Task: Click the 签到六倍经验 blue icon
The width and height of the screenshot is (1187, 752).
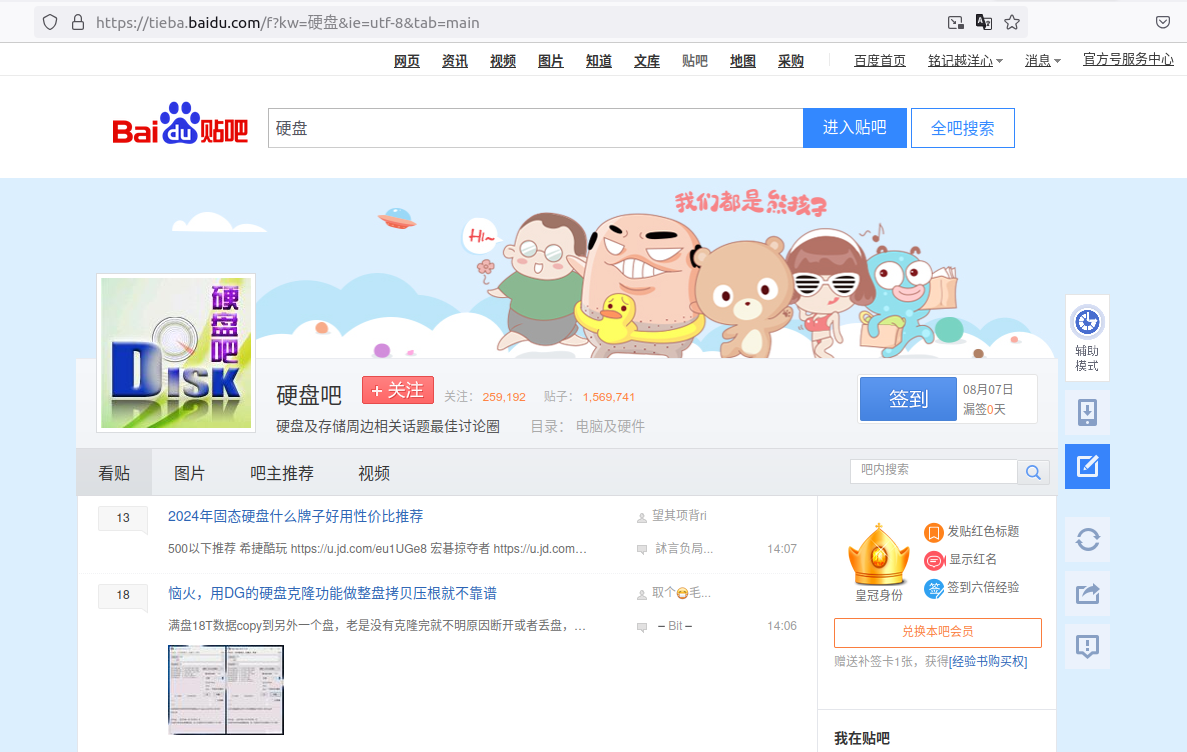Action: click(933, 588)
